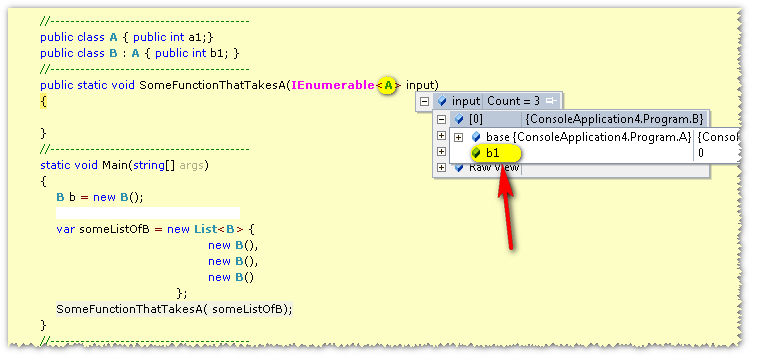
Task: Click the icon beside 'Raw View'
Action: [459, 167]
